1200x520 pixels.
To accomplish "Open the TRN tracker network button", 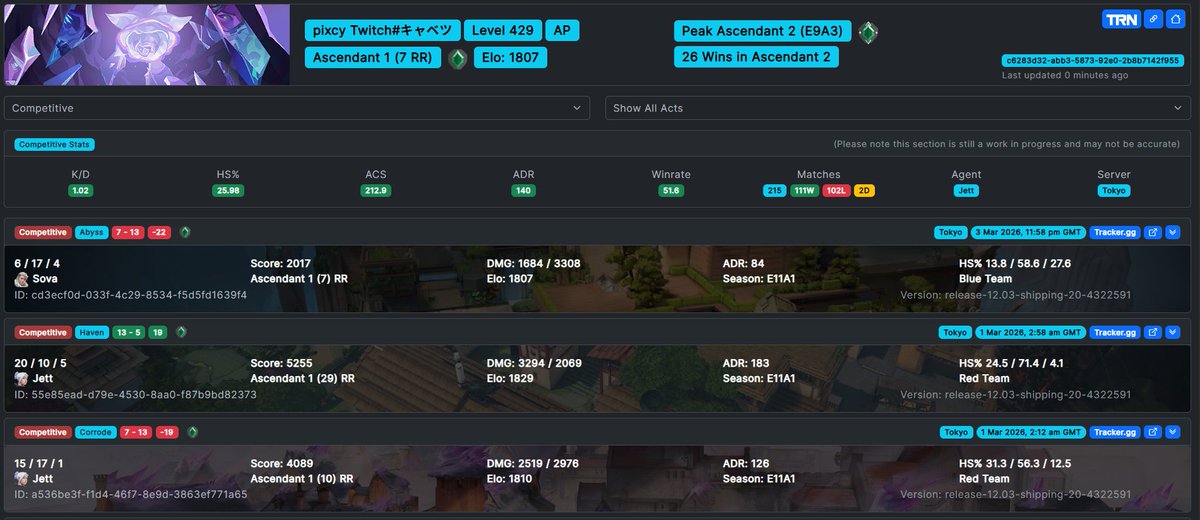I will [1121, 19].
